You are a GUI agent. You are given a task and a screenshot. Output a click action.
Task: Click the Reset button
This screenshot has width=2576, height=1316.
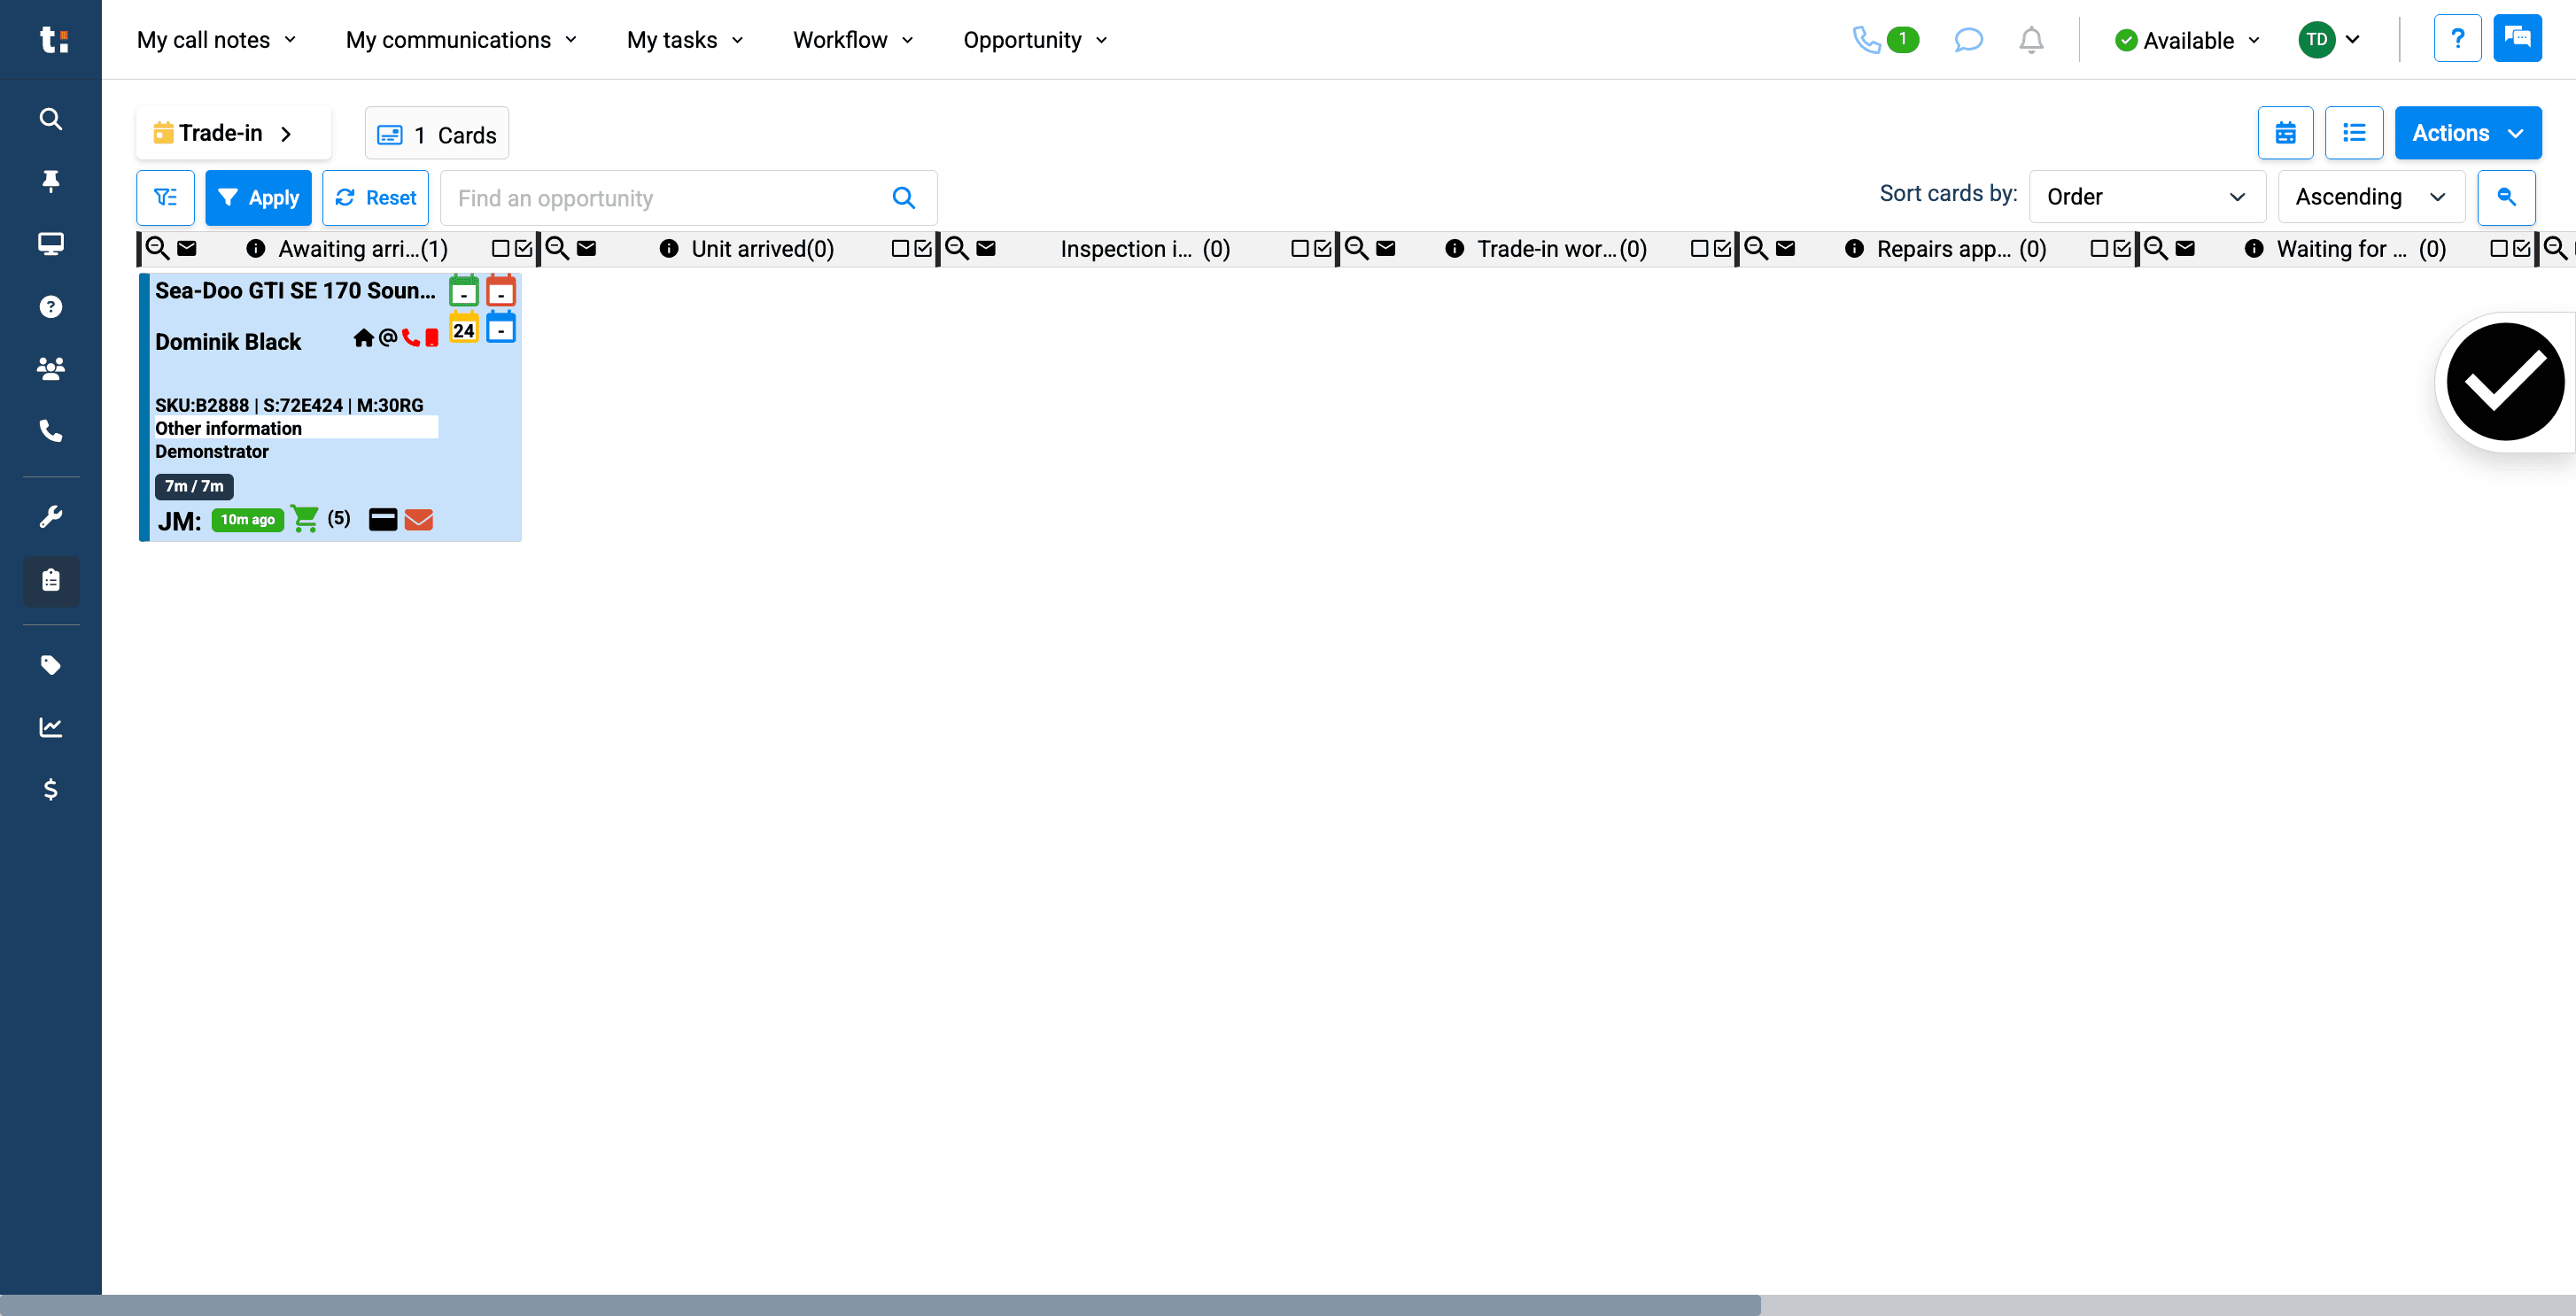(375, 198)
